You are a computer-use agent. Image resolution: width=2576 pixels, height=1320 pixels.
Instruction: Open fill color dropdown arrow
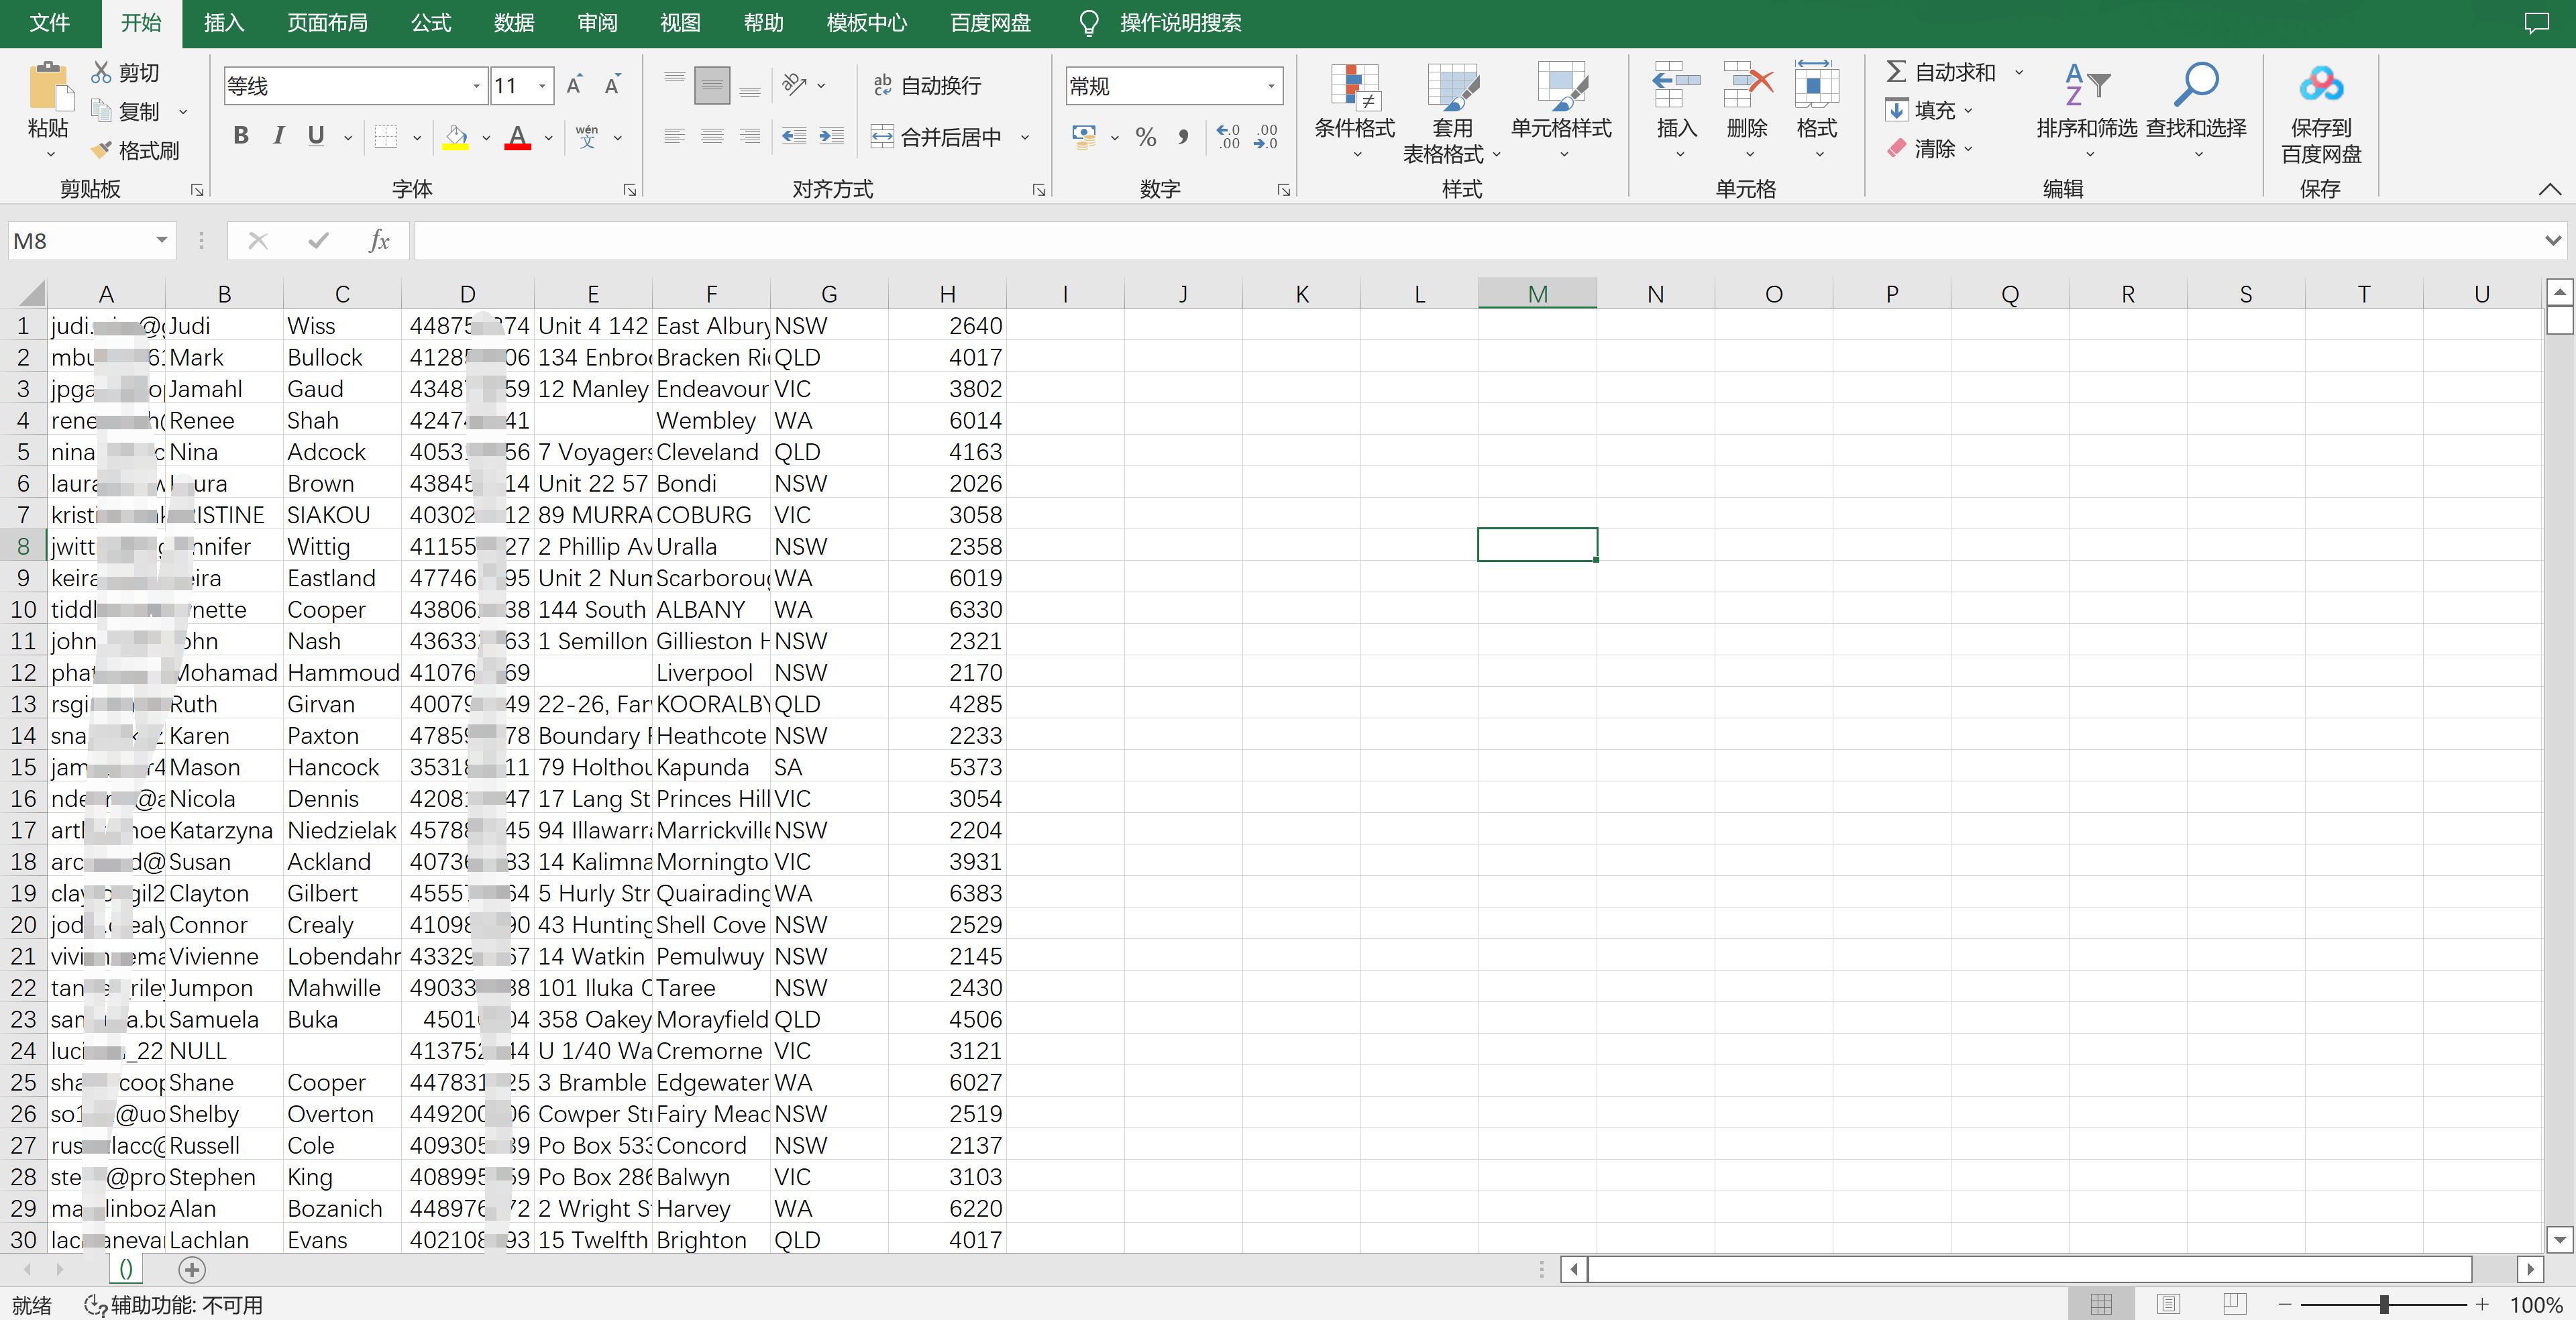pos(486,137)
